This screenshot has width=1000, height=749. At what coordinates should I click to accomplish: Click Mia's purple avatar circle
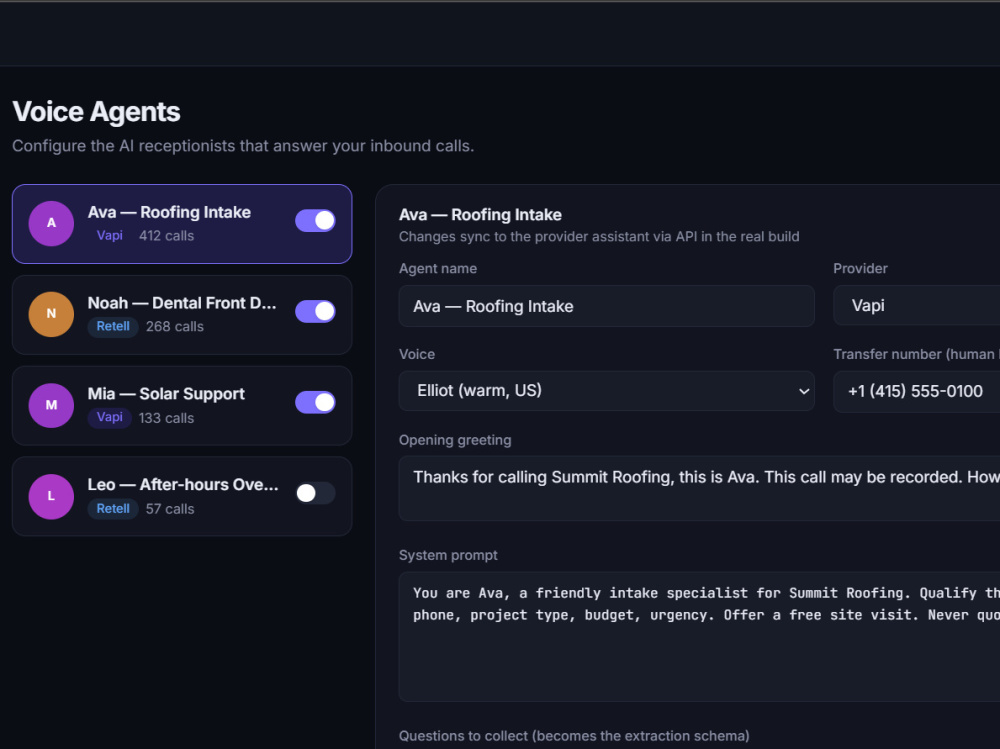pos(51,405)
